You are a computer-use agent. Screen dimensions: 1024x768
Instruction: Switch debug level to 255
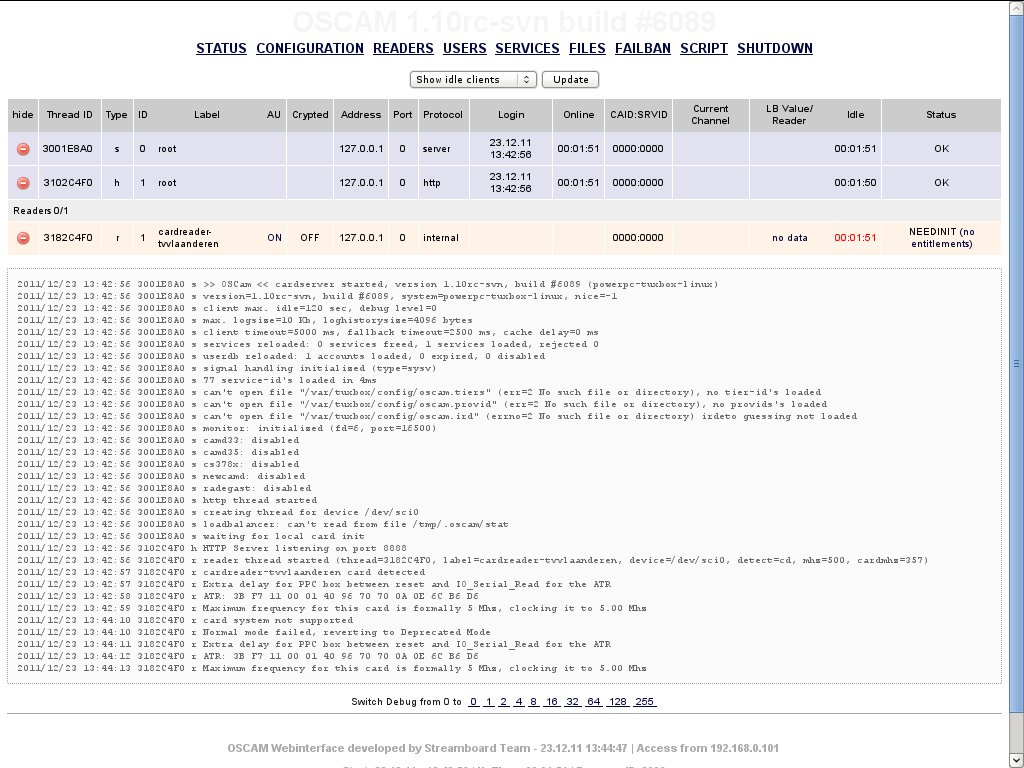pyautogui.click(x=645, y=702)
